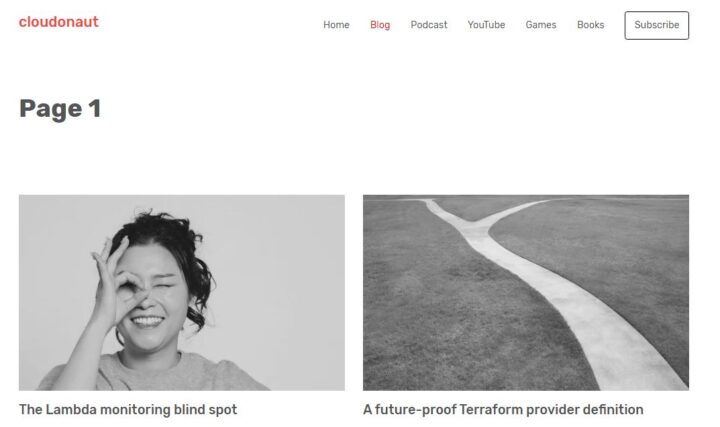Go to the Home page
Viewport: 720px width, 427px height.
click(336, 25)
